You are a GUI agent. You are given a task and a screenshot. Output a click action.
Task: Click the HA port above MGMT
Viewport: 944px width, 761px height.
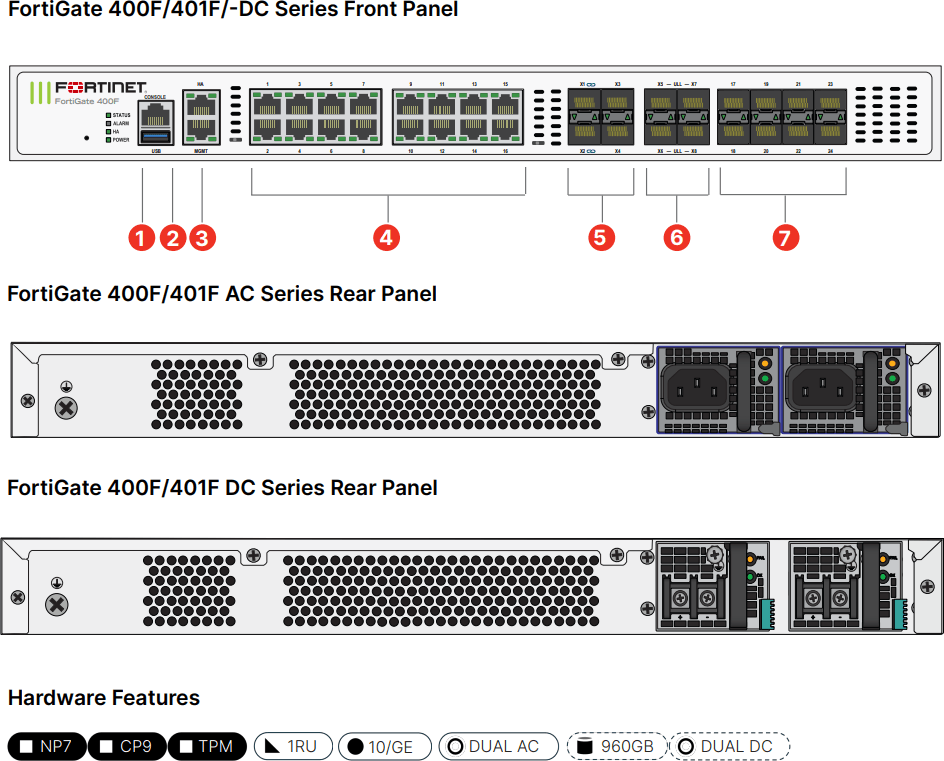pos(201,106)
